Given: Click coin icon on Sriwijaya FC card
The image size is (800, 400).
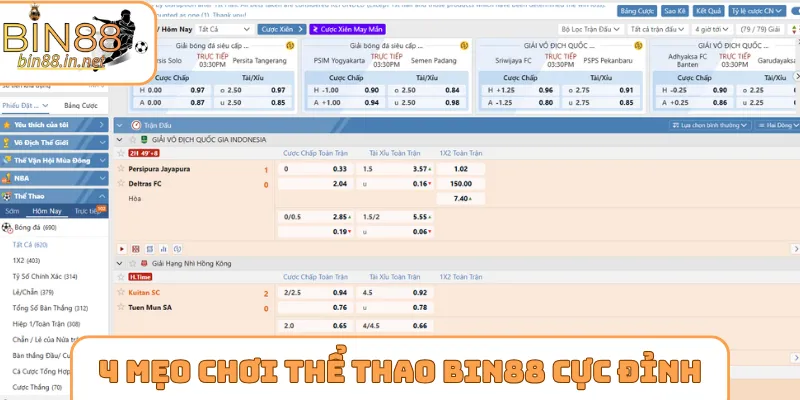Looking at the screenshot, I should (x=638, y=45).
